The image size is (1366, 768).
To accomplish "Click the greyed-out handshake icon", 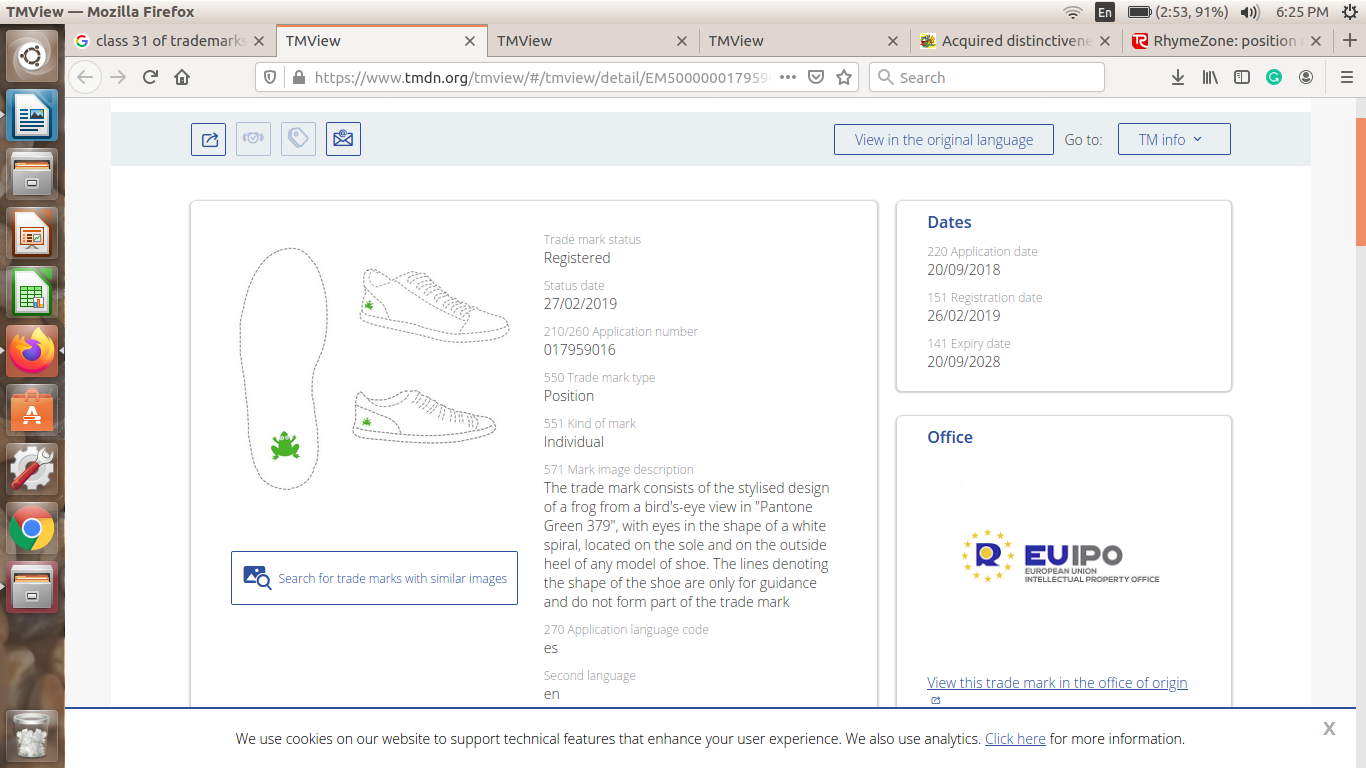I will tap(253, 139).
